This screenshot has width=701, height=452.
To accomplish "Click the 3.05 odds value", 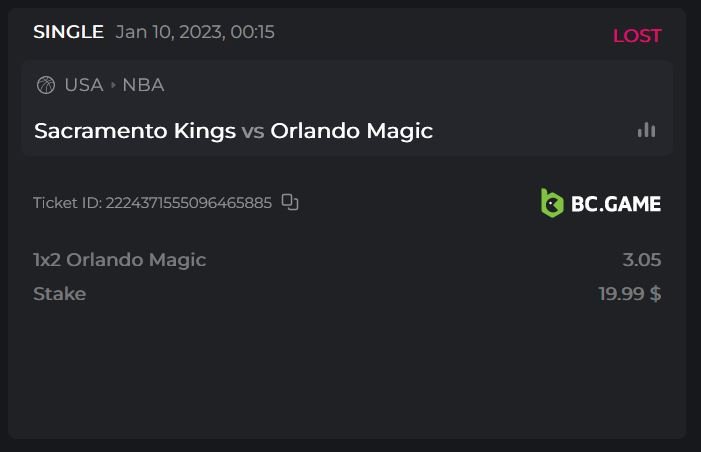I will [x=641, y=260].
